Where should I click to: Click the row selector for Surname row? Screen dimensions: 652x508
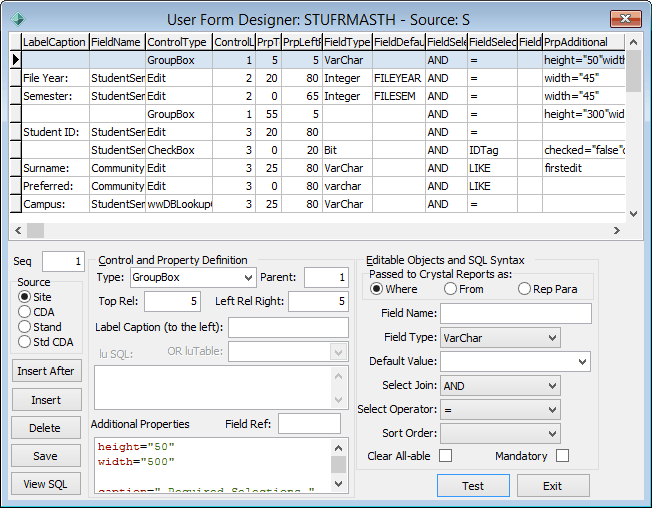16,168
